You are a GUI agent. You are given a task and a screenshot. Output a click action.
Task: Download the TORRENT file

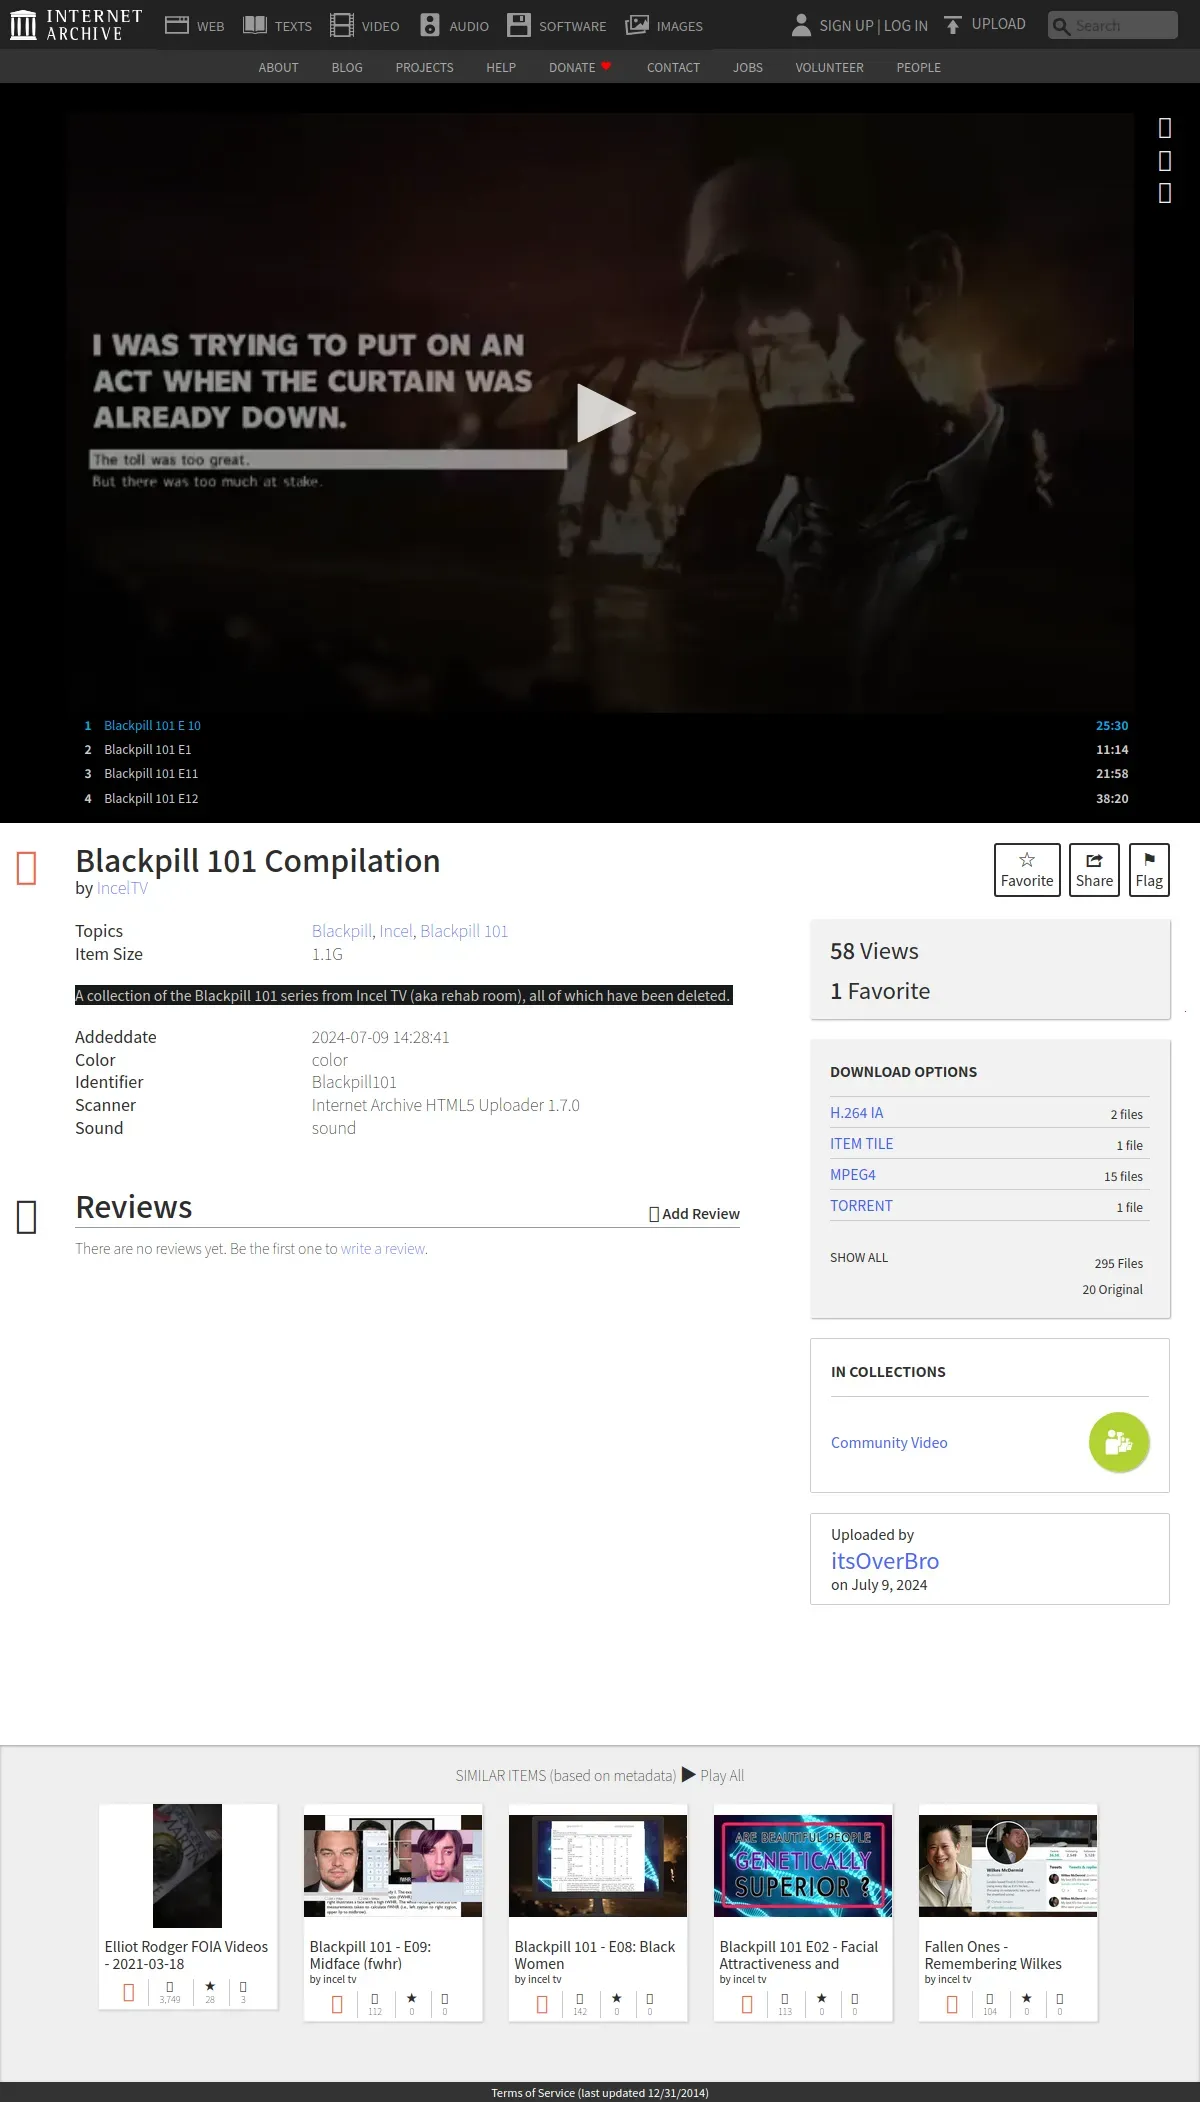point(861,1206)
